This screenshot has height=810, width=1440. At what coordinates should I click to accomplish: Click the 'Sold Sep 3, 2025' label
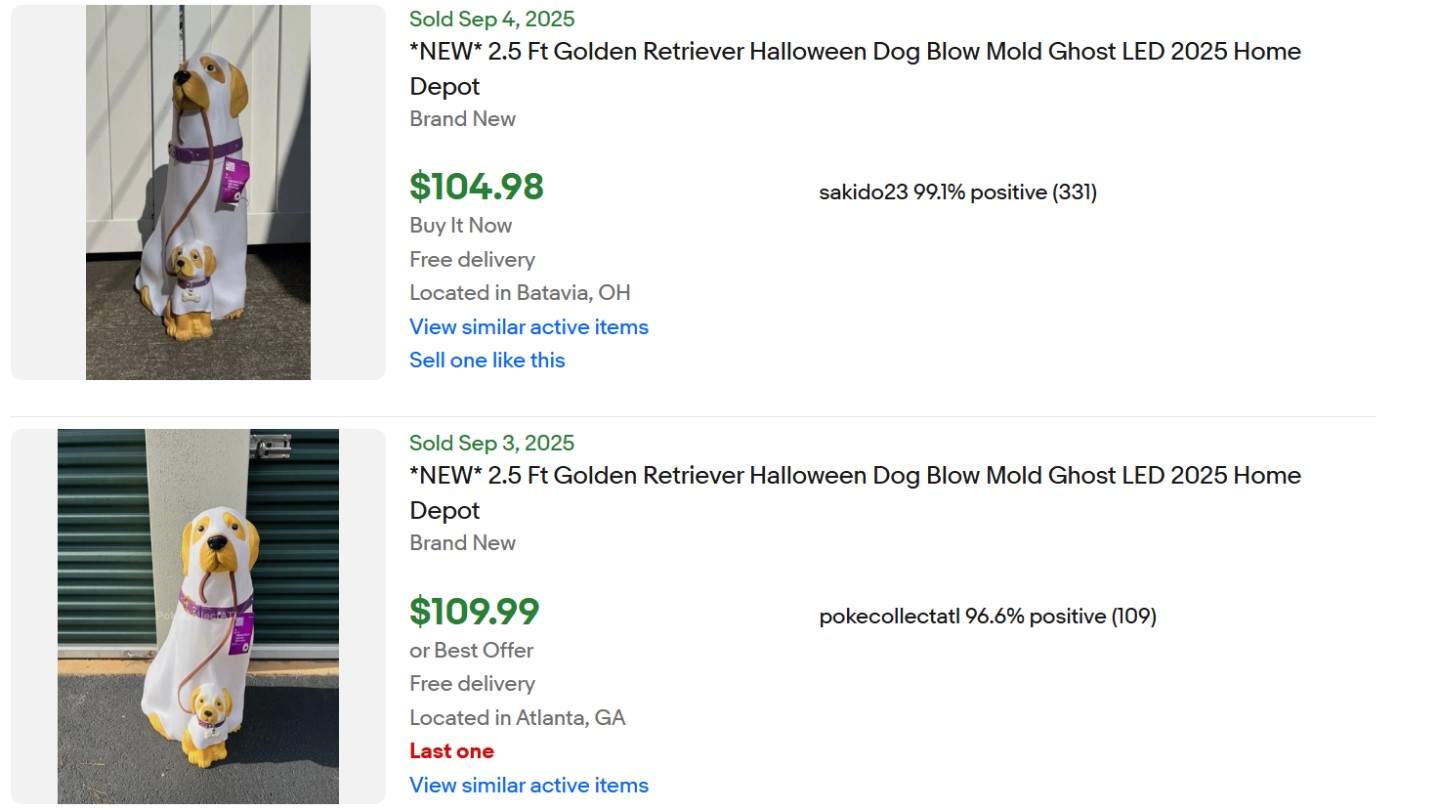click(x=491, y=443)
